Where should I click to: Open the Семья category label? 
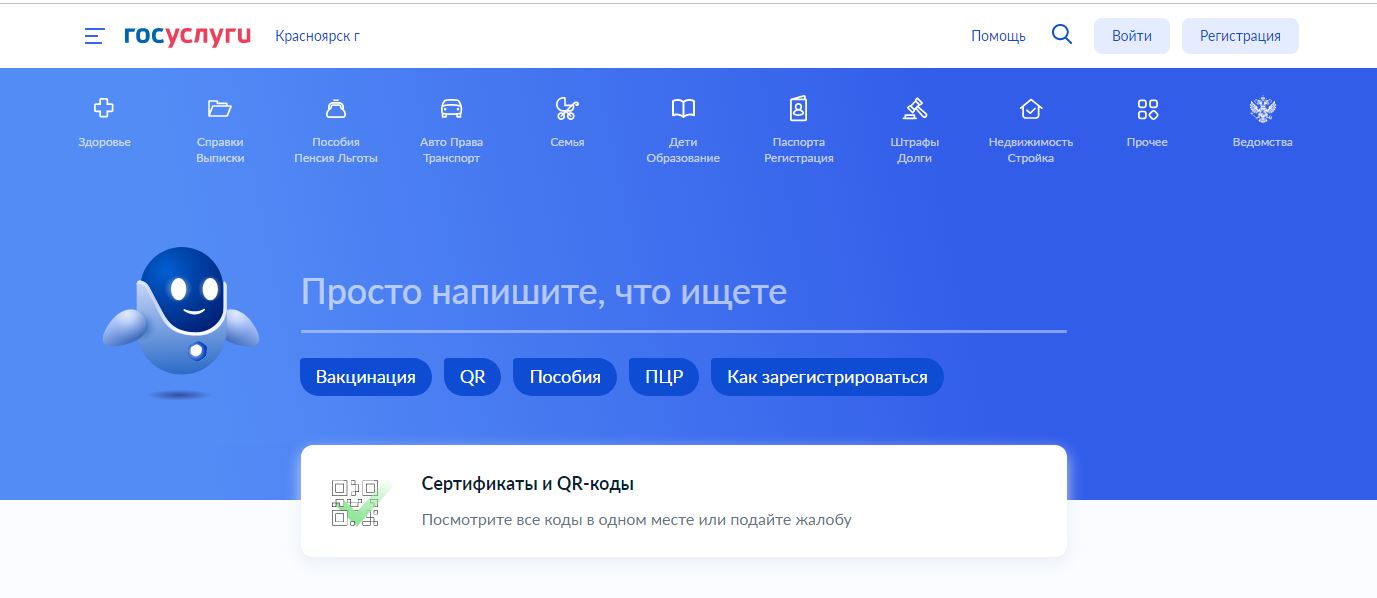pos(567,142)
